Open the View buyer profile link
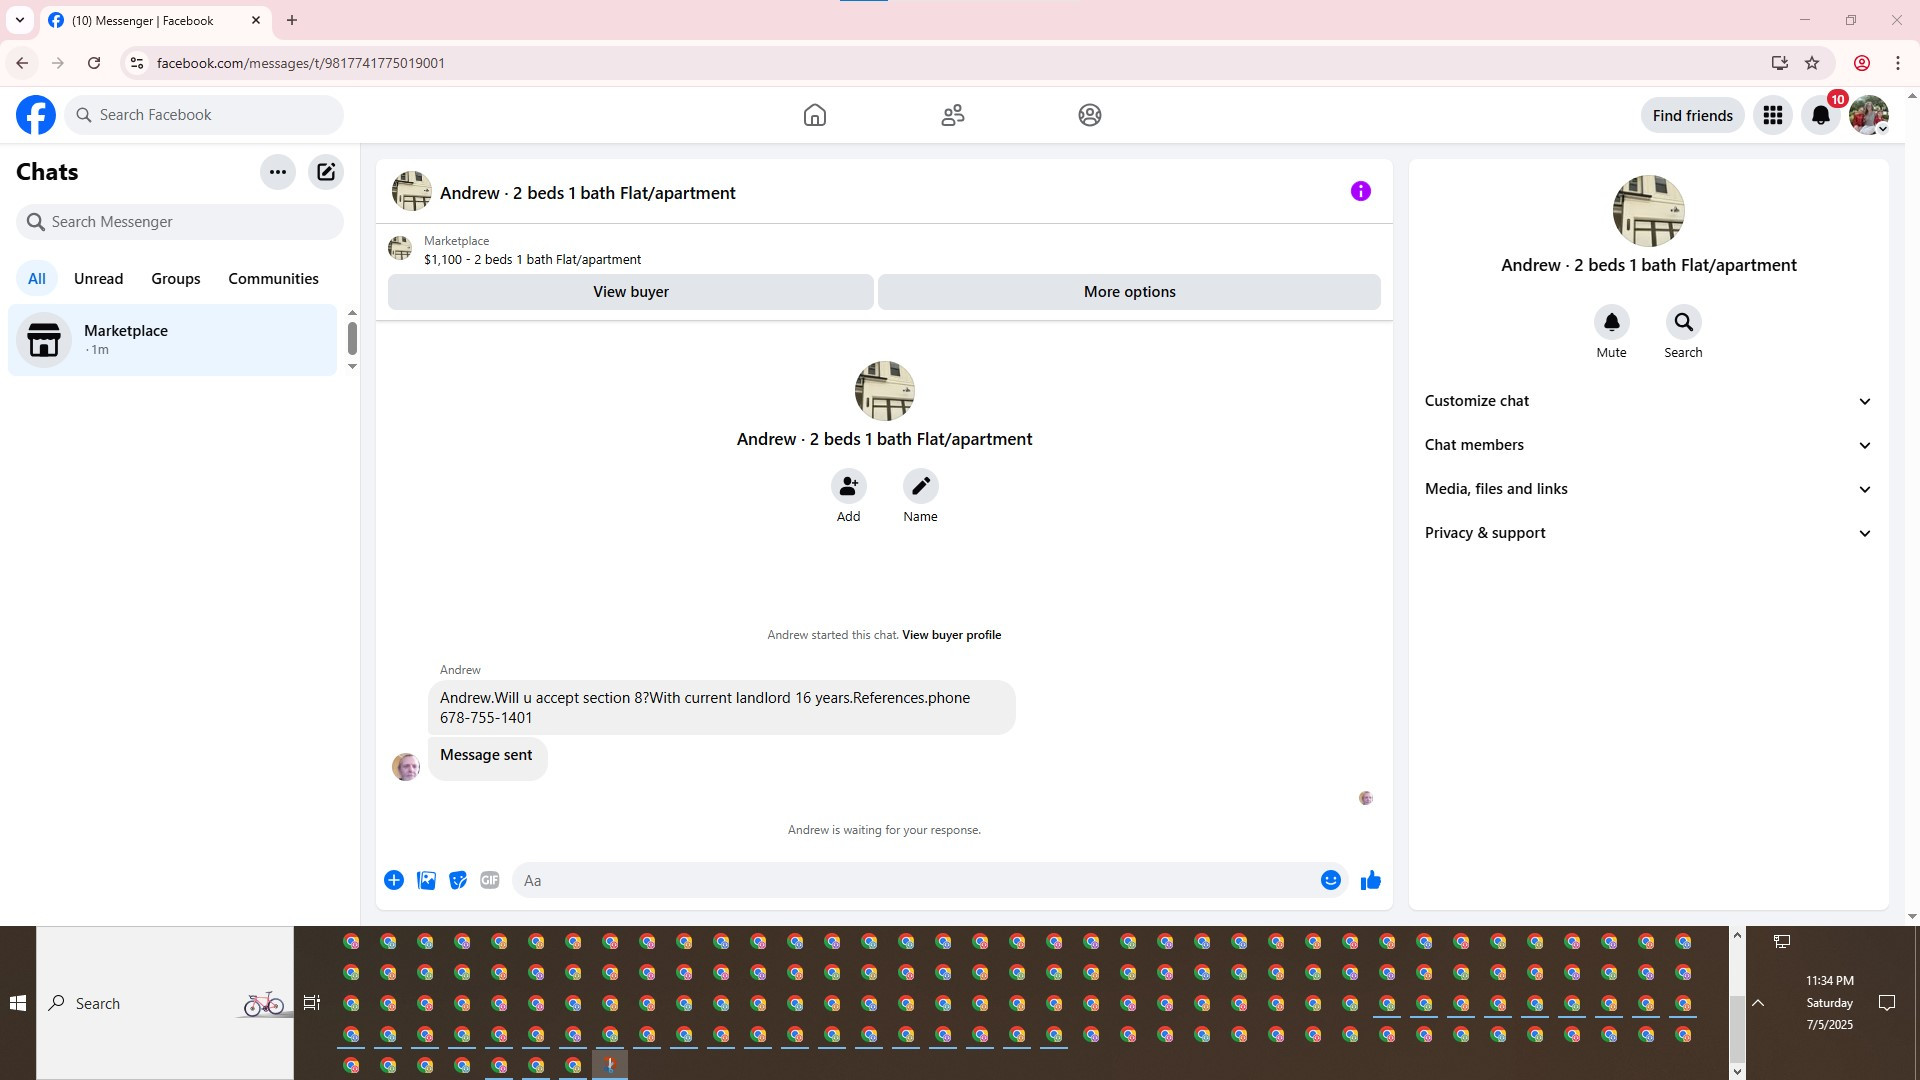The width and height of the screenshot is (1920, 1080). click(951, 635)
